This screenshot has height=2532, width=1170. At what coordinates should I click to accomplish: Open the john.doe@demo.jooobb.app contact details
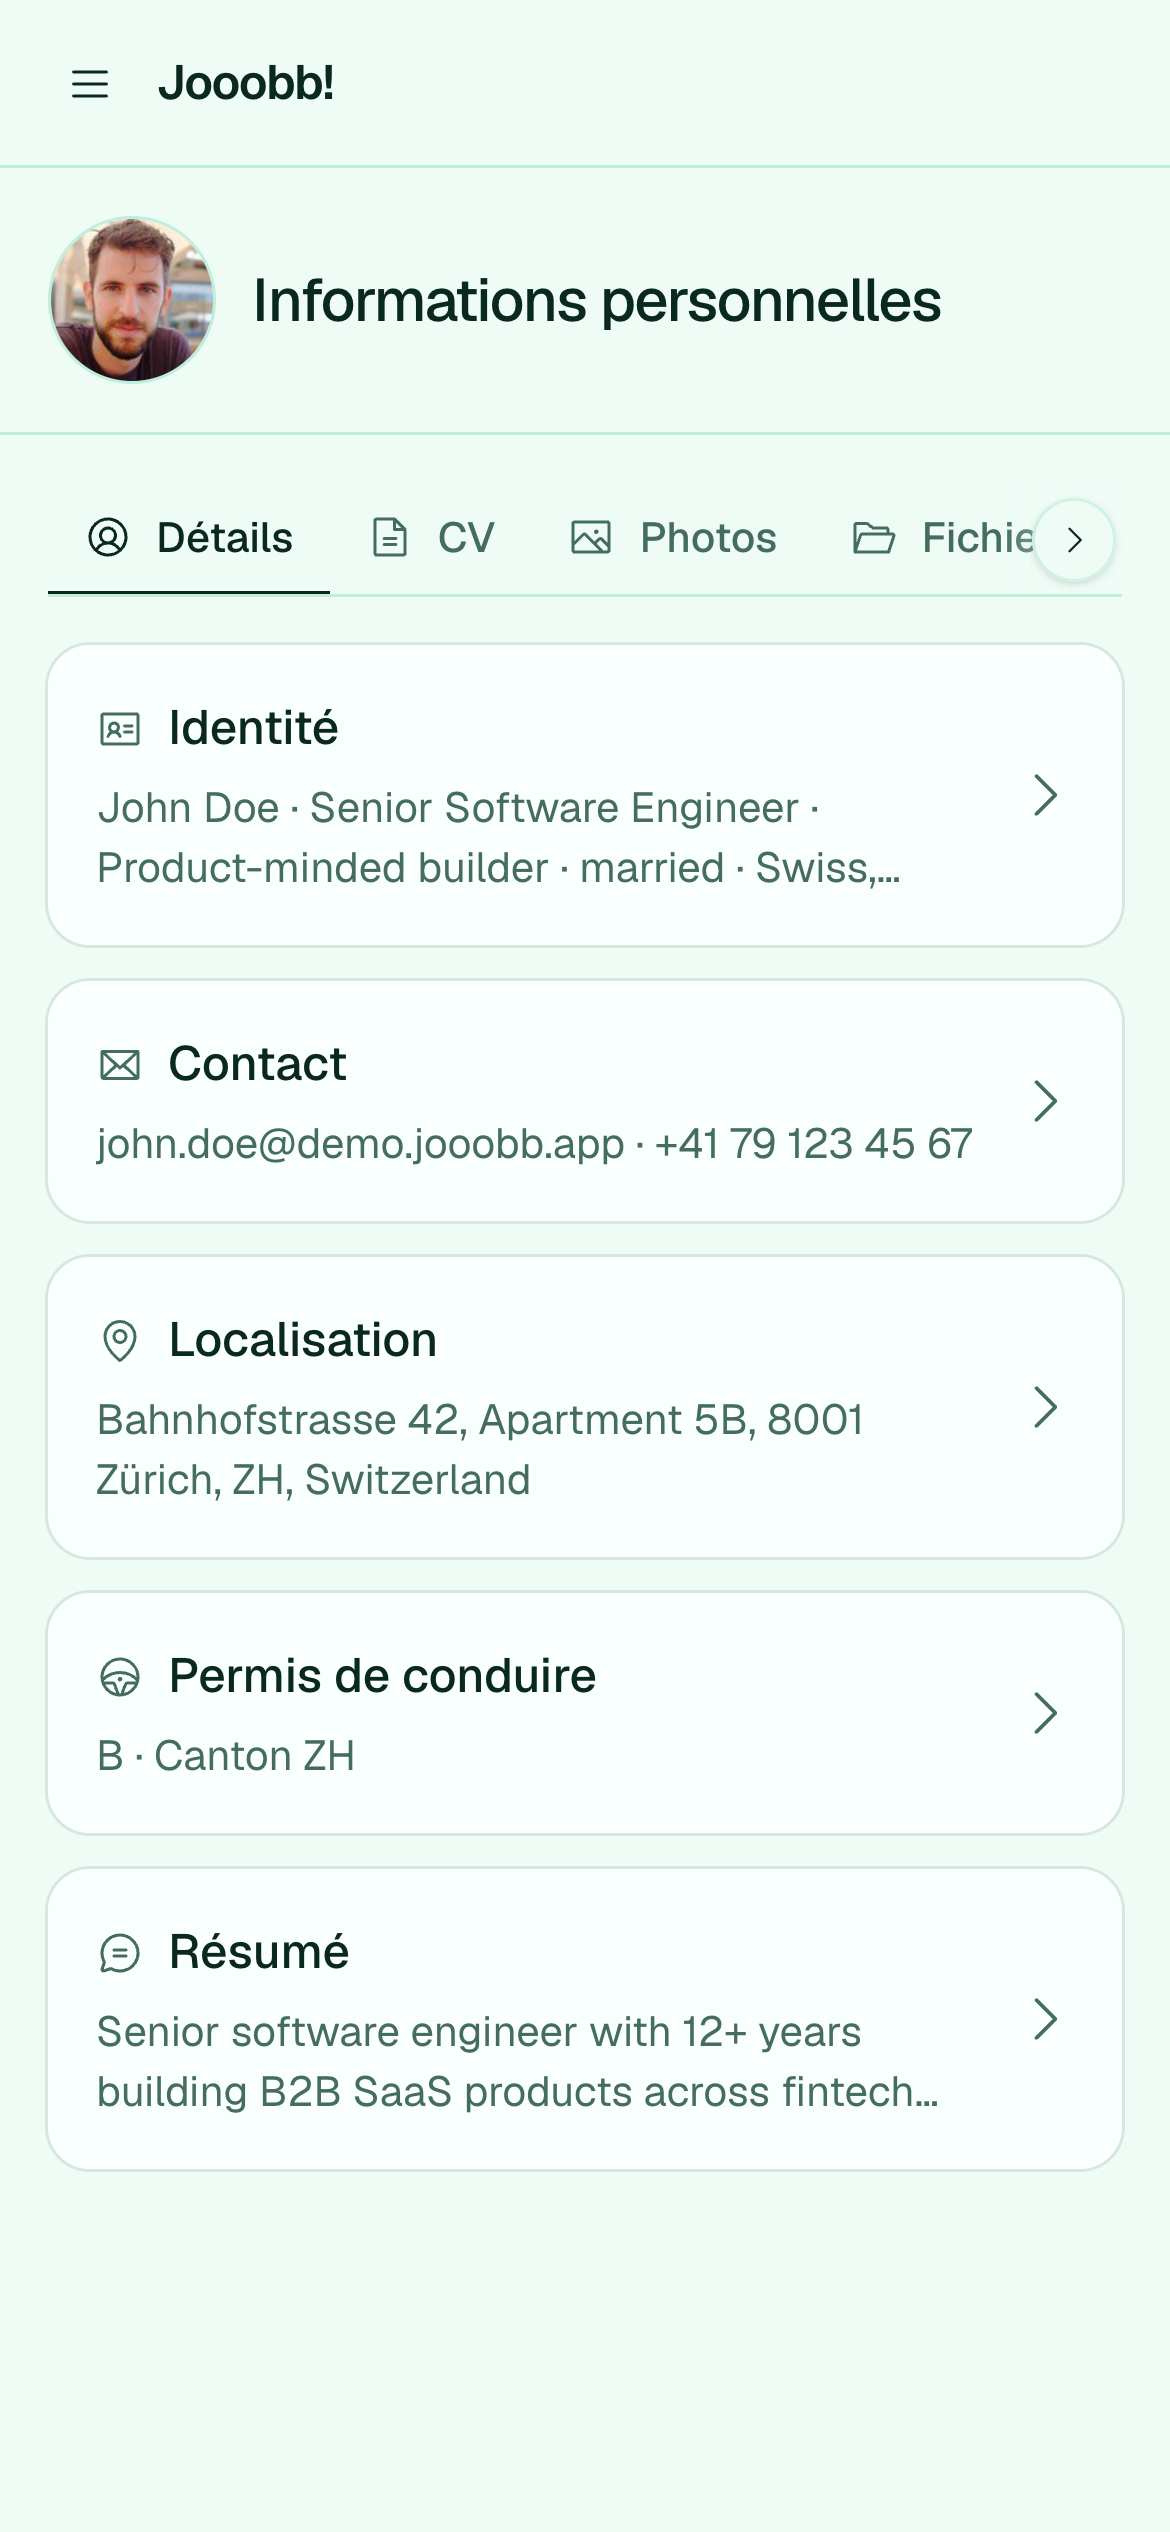point(585,1101)
